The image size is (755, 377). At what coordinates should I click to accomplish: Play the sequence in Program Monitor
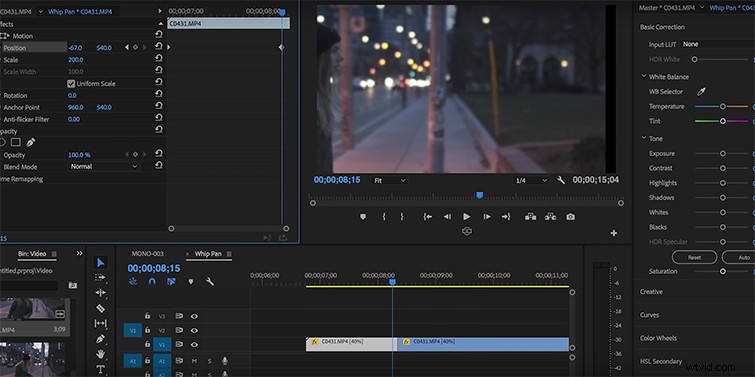pyautogui.click(x=467, y=217)
